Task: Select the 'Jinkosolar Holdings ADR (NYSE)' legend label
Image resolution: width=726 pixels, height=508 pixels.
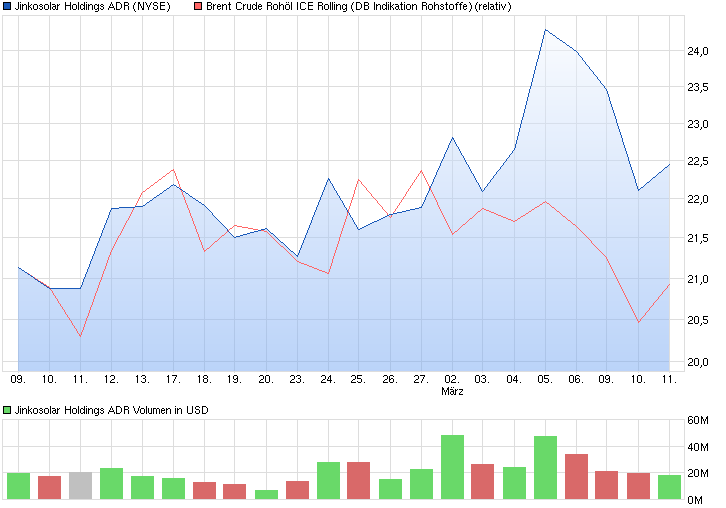Action: tap(93, 6)
